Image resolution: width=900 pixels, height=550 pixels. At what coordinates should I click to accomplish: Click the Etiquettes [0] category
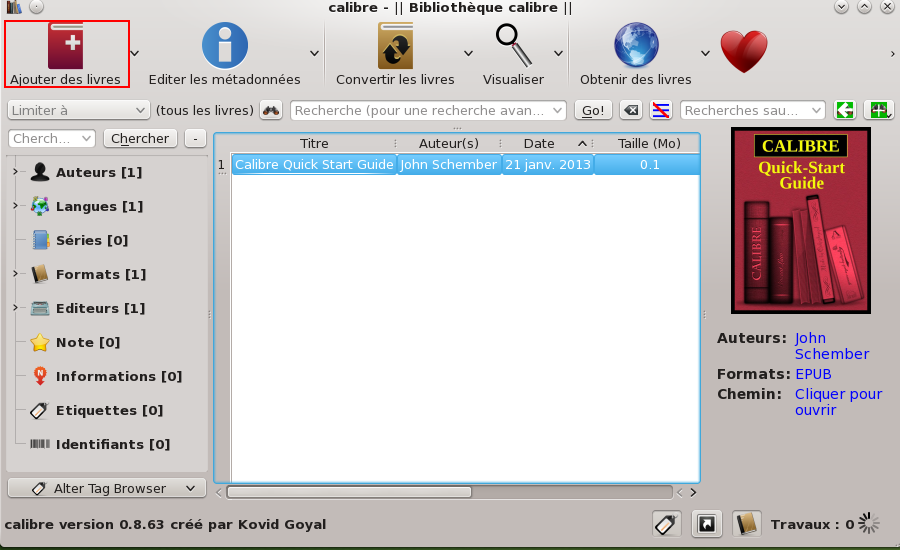tap(109, 410)
